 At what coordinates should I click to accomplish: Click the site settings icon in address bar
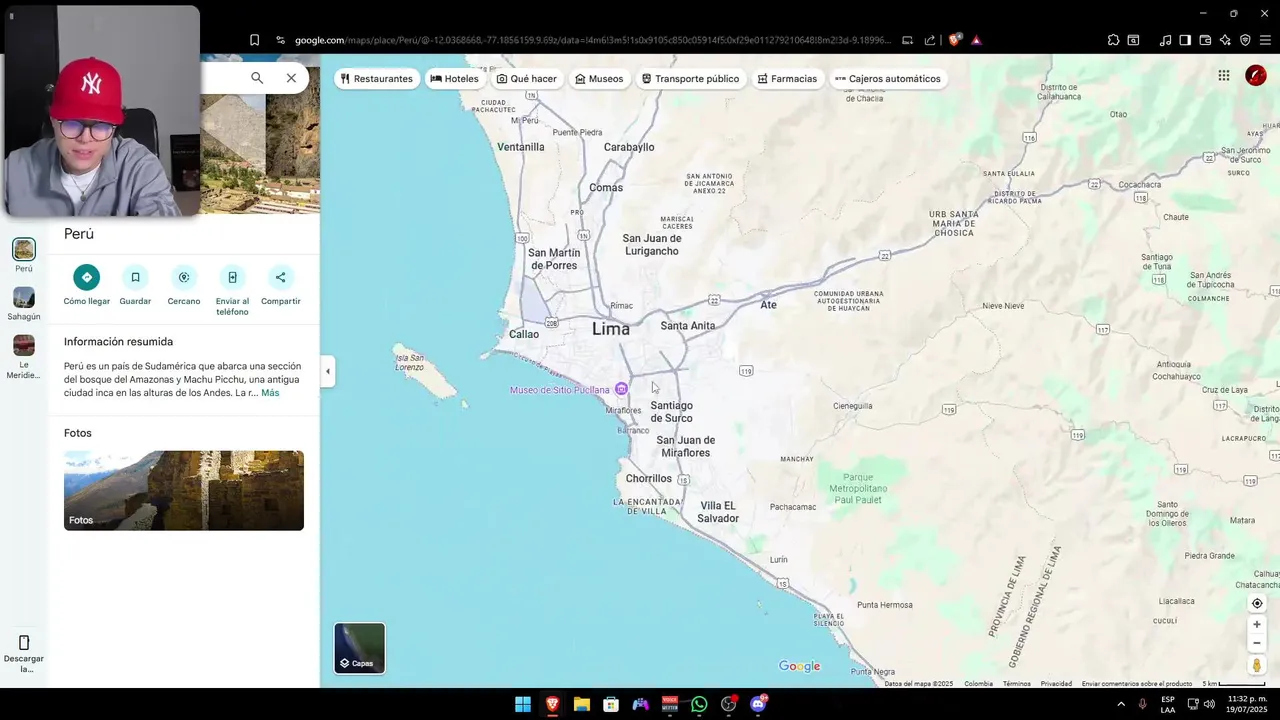[x=280, y=40]
